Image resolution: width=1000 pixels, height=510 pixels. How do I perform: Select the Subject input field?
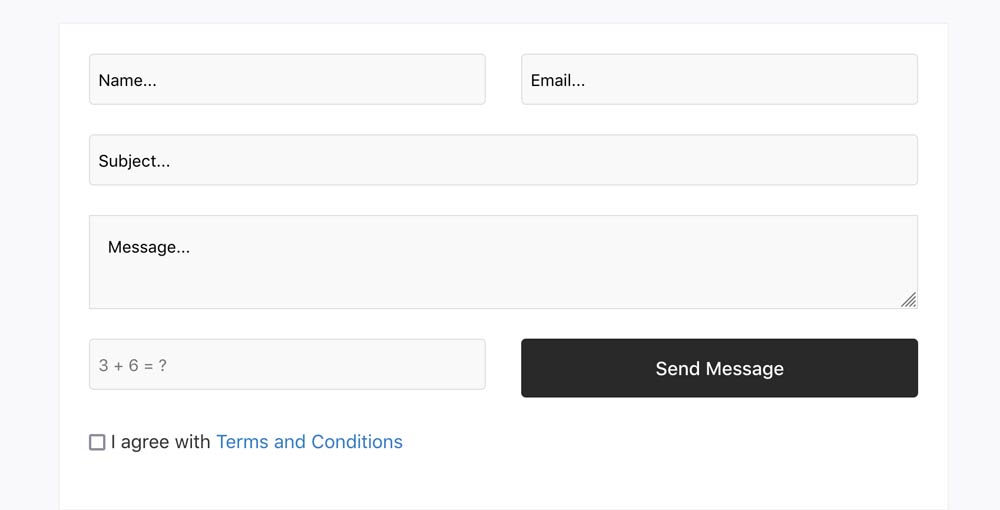[503, 160]
